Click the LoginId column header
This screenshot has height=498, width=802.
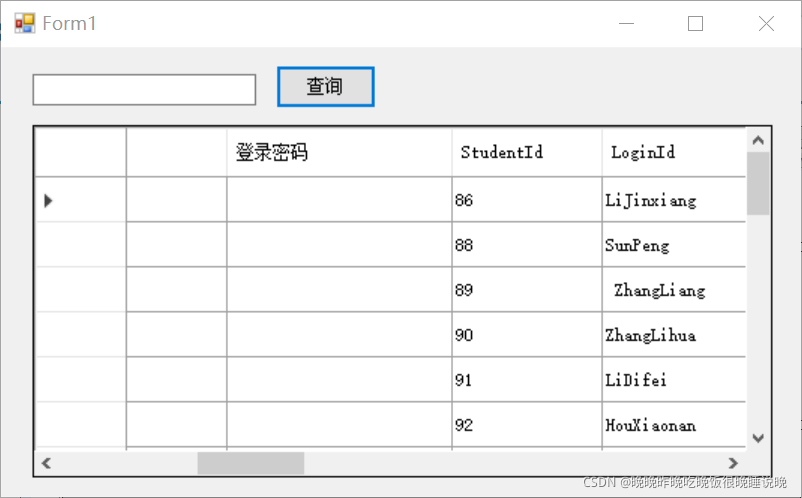[x=674, y=152]
